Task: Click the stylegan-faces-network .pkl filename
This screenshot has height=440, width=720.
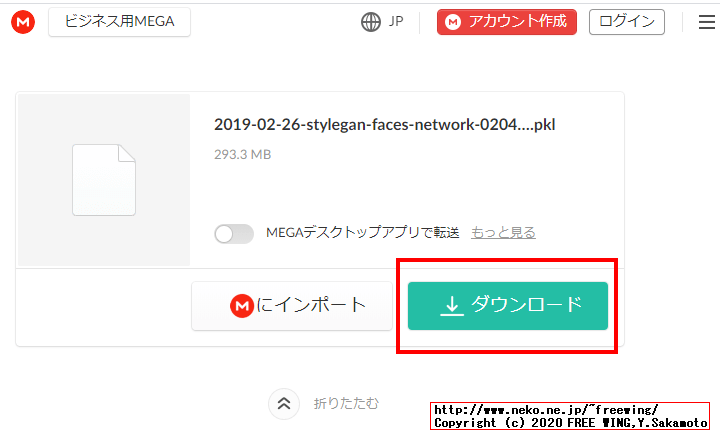Action: [x=384, y=125]
